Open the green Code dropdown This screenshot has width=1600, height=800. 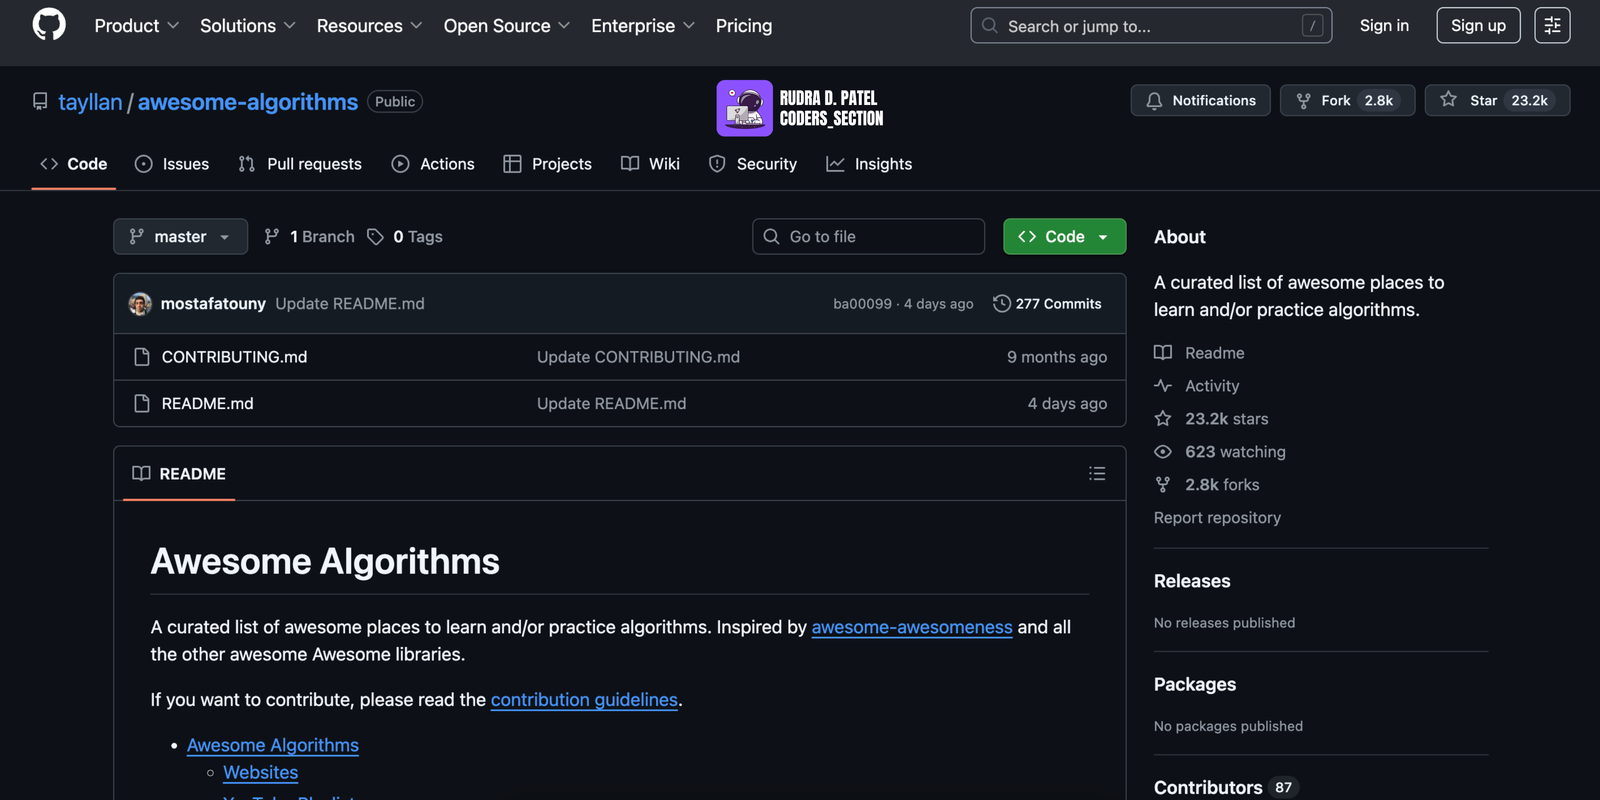tap(1064, 237)
